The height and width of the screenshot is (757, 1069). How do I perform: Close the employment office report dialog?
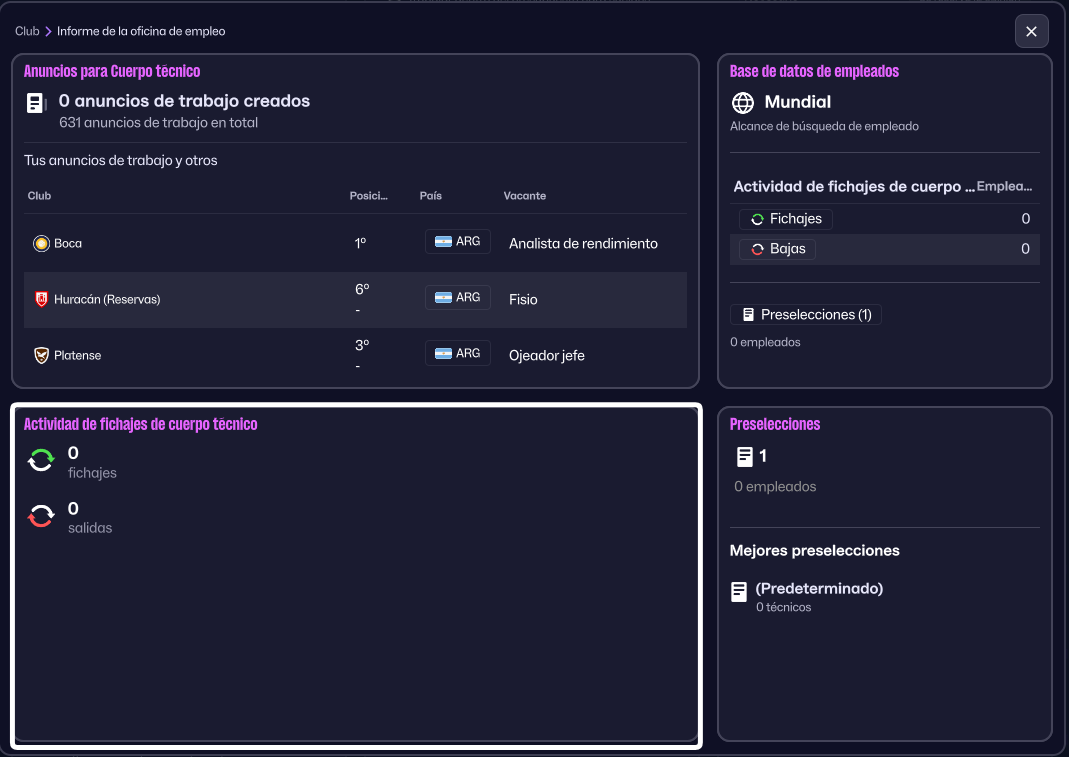1031,31
